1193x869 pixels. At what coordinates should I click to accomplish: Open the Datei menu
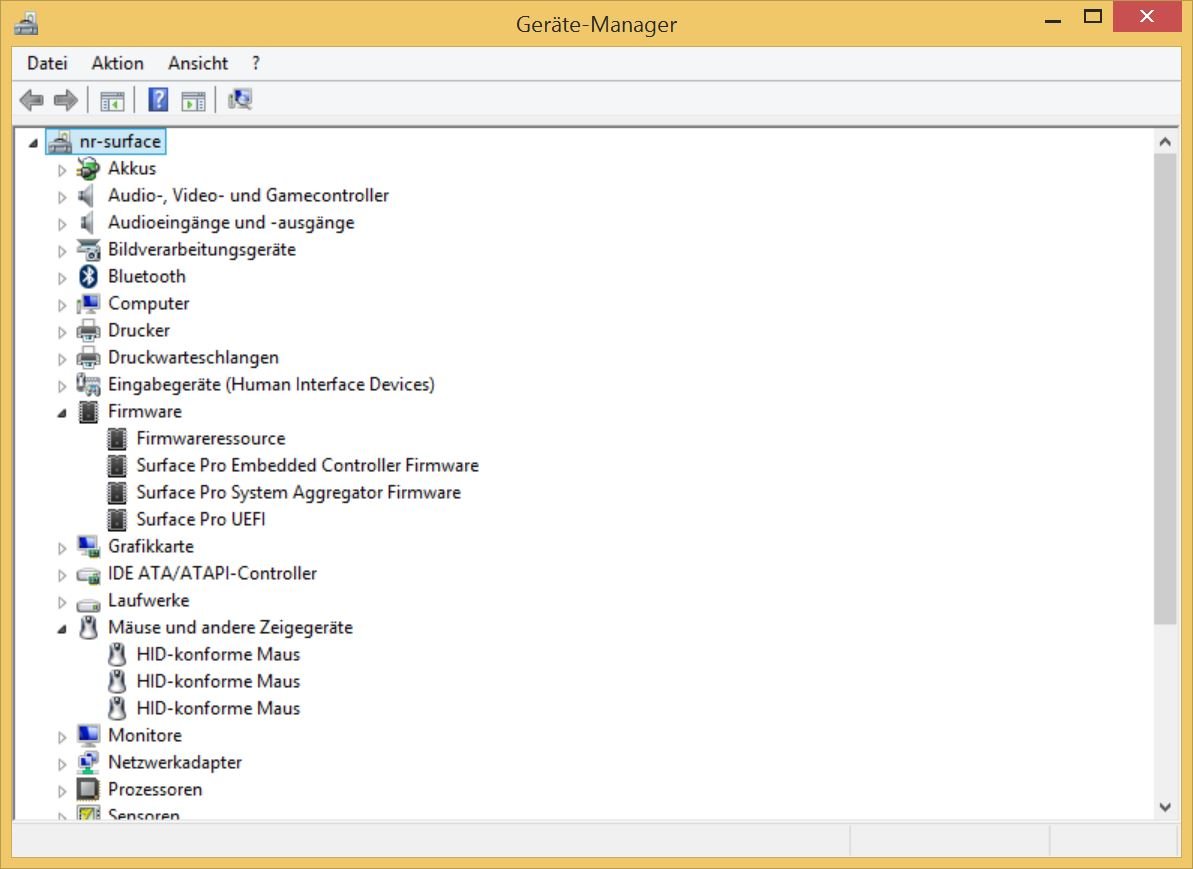[47, 63]
